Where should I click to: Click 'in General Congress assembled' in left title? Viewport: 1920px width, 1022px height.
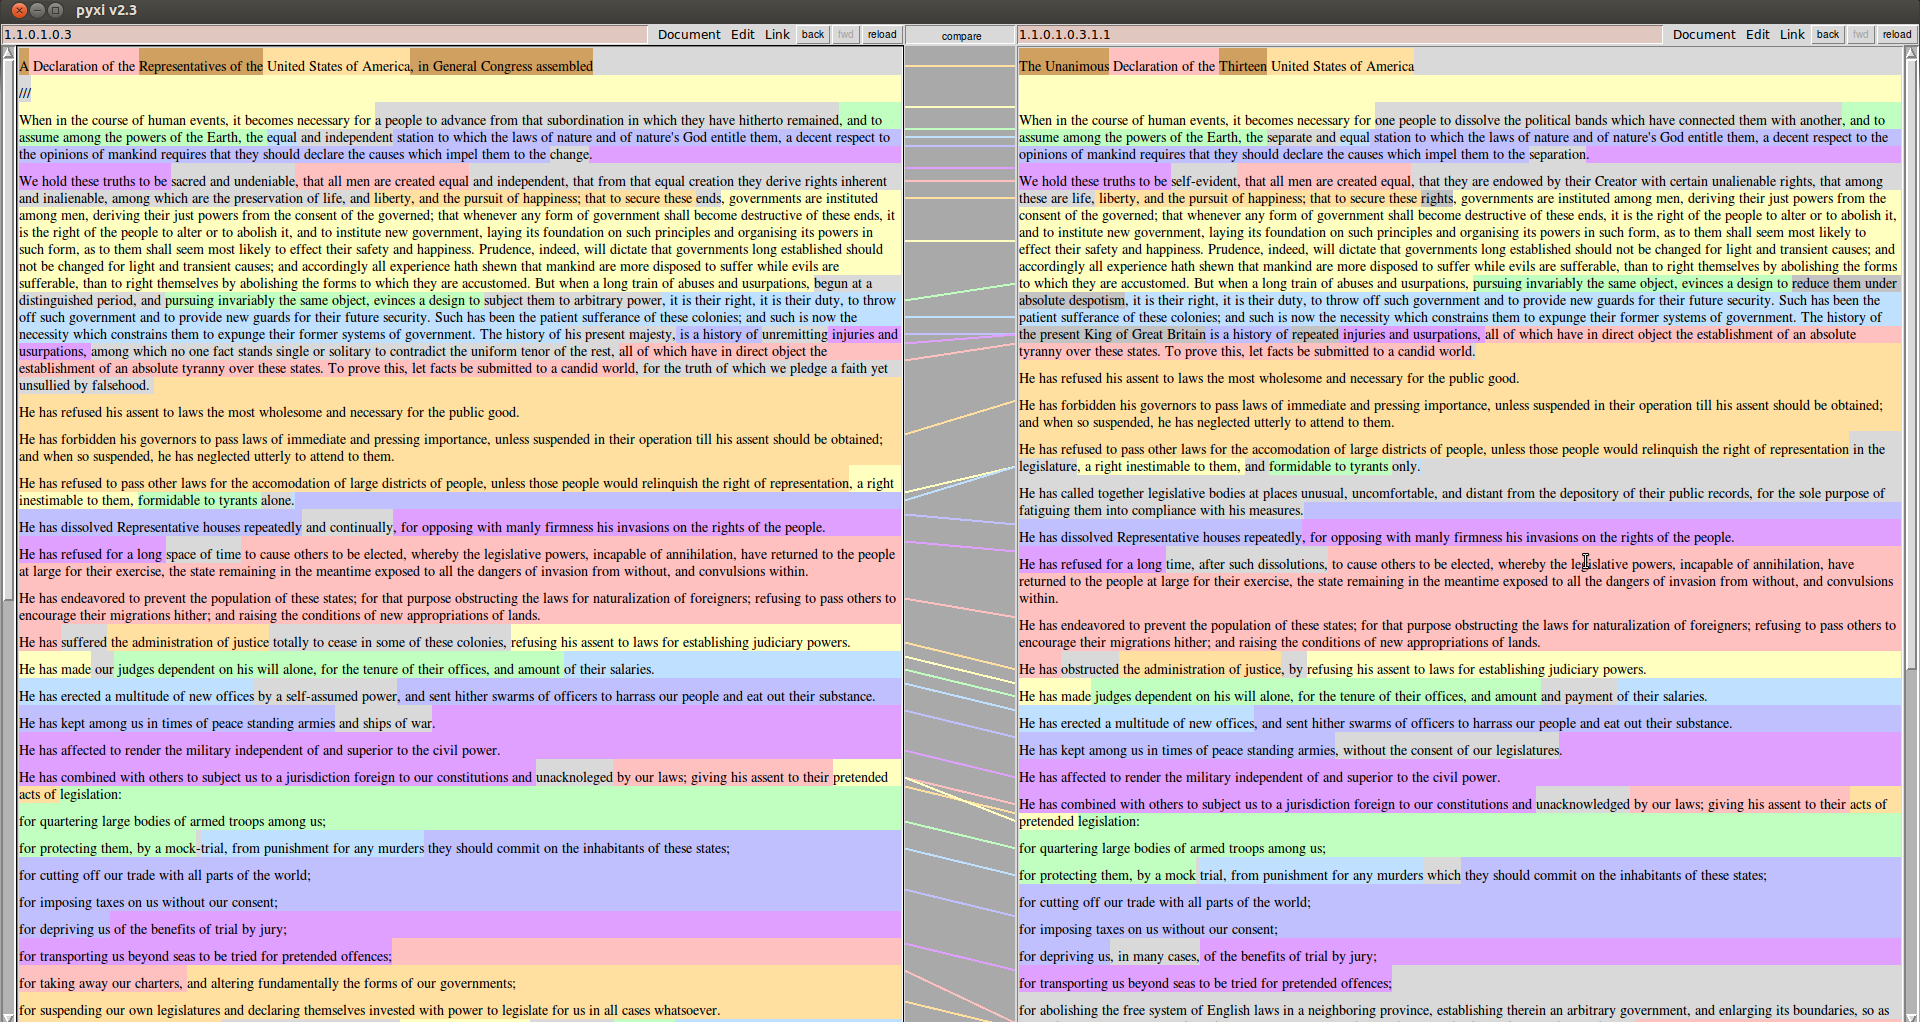click(x=505, y=67)
